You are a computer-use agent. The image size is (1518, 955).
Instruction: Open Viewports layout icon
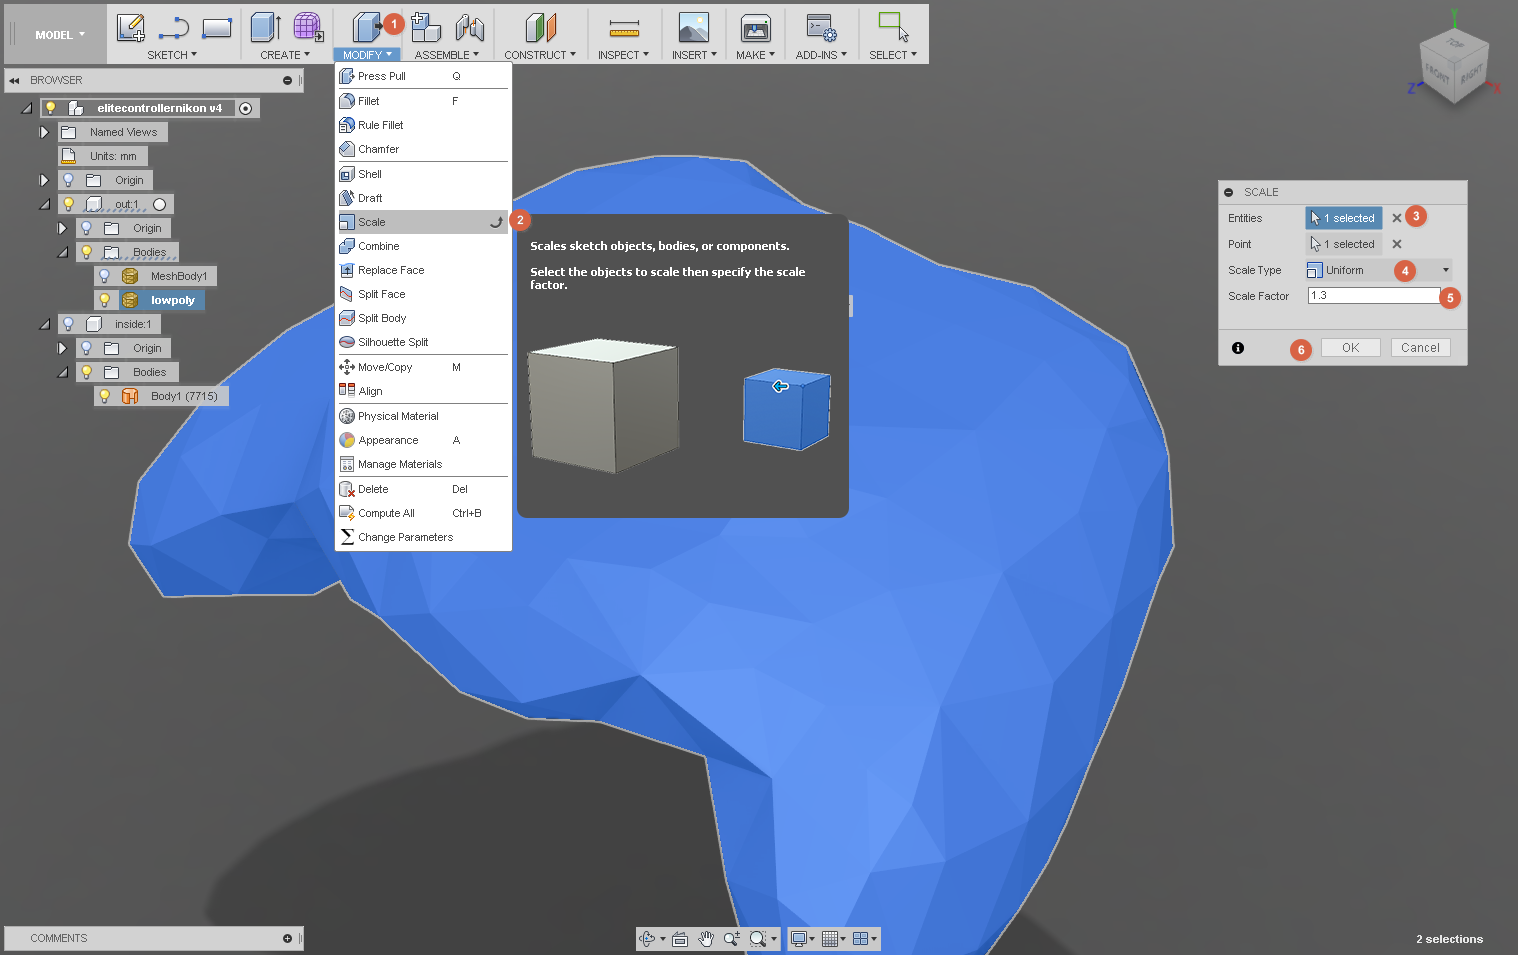tap(860, 939)
